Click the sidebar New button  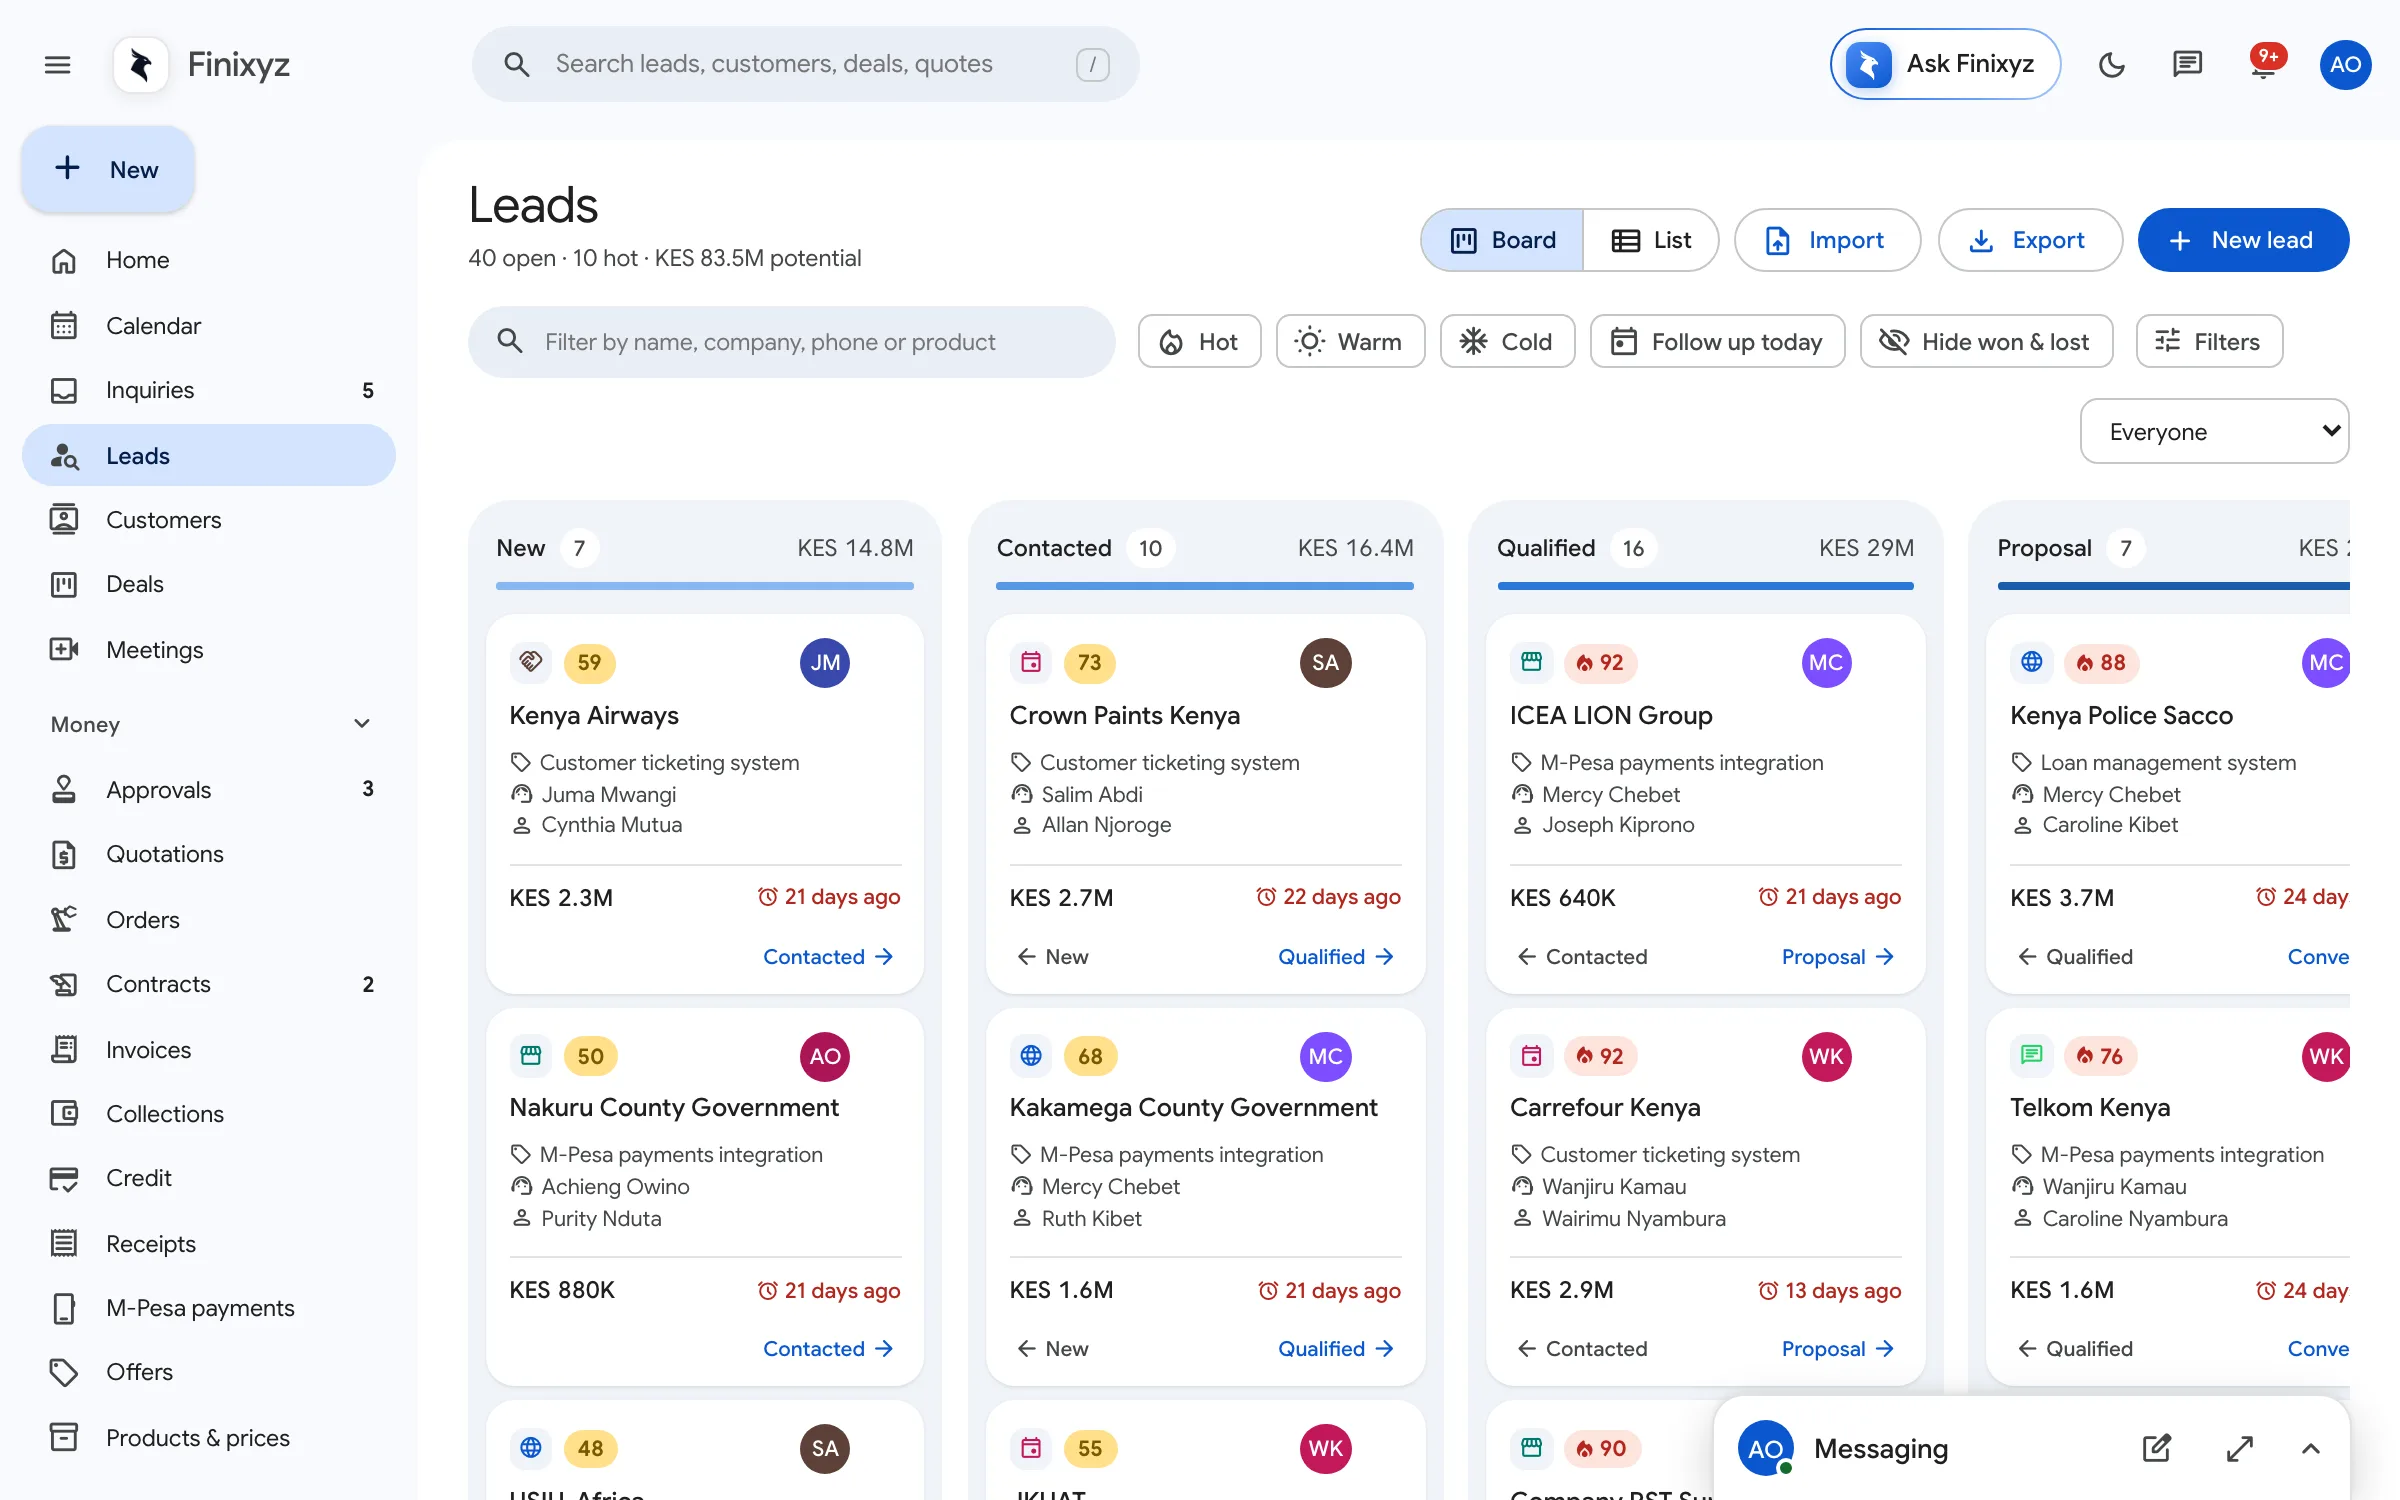tap(108, 169)
